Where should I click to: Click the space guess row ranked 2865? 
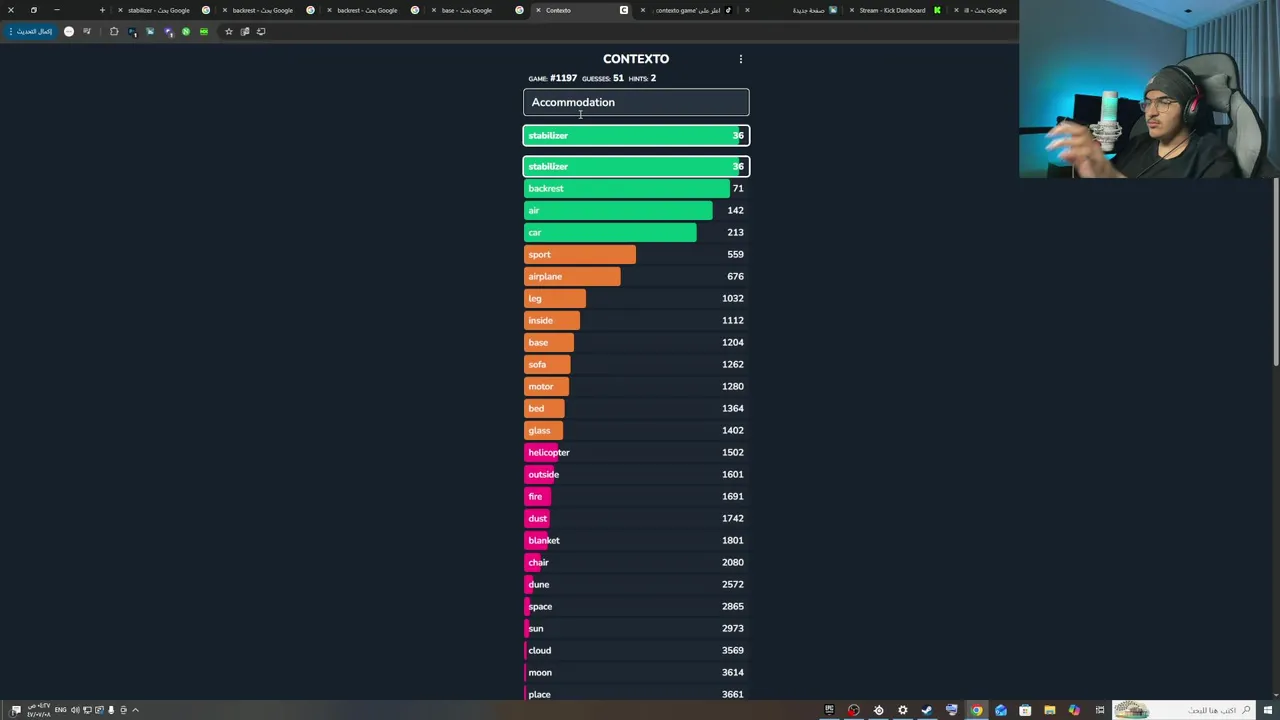tap(636, 606)
